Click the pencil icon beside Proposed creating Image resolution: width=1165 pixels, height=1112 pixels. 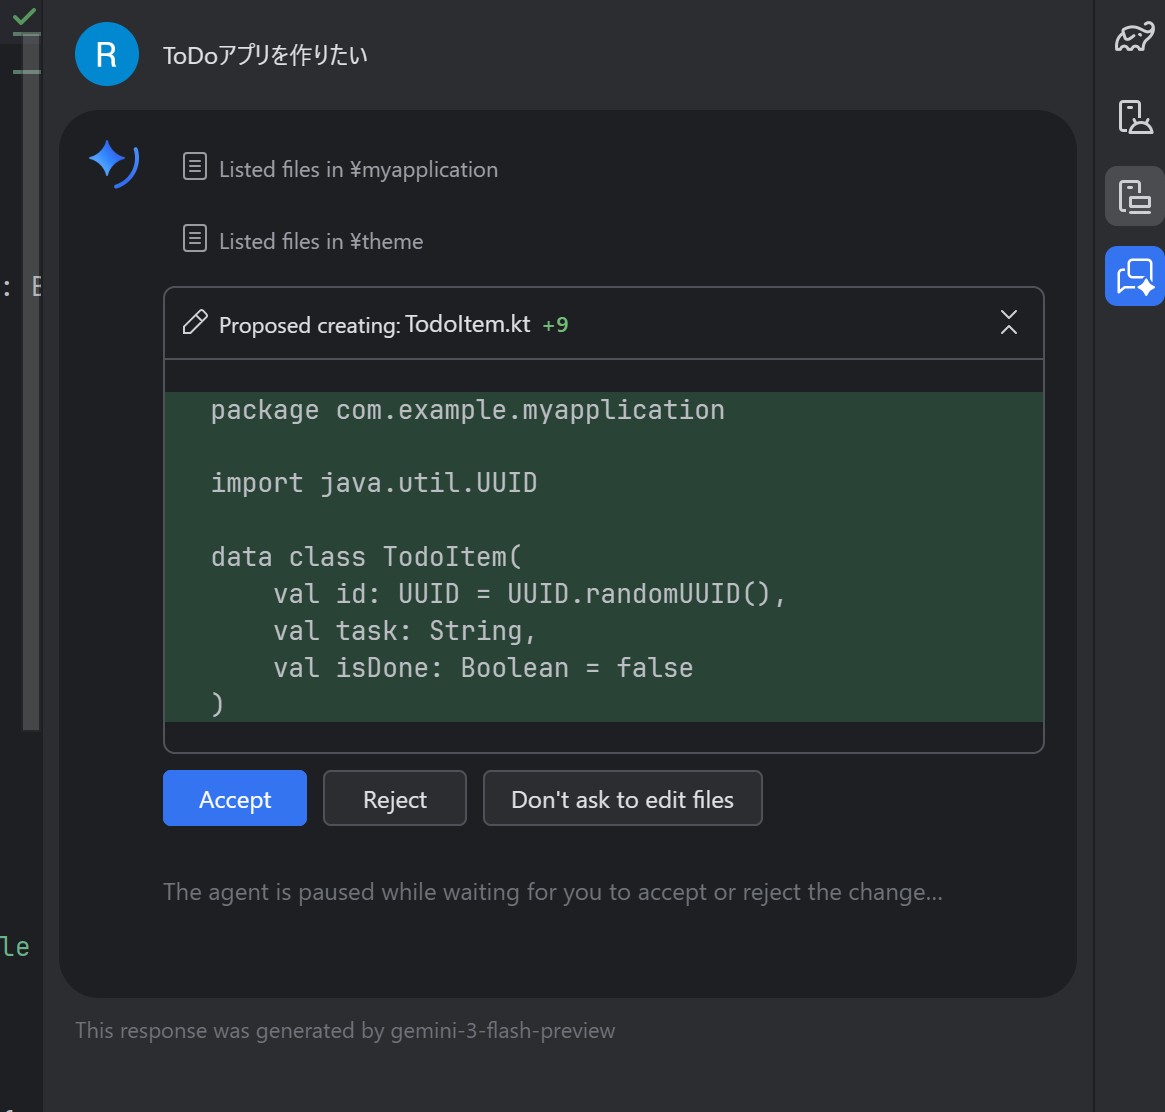[x=195, y=323]
